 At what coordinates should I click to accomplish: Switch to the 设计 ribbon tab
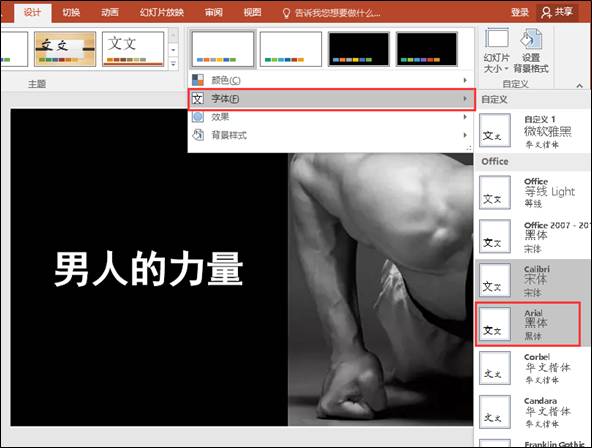point(32,12)
